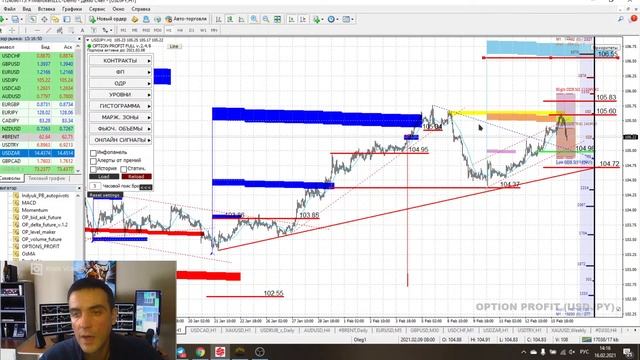Viewport: 640px width, 360px height.
Task: Open the Графики menu
Action: (72, 9)
